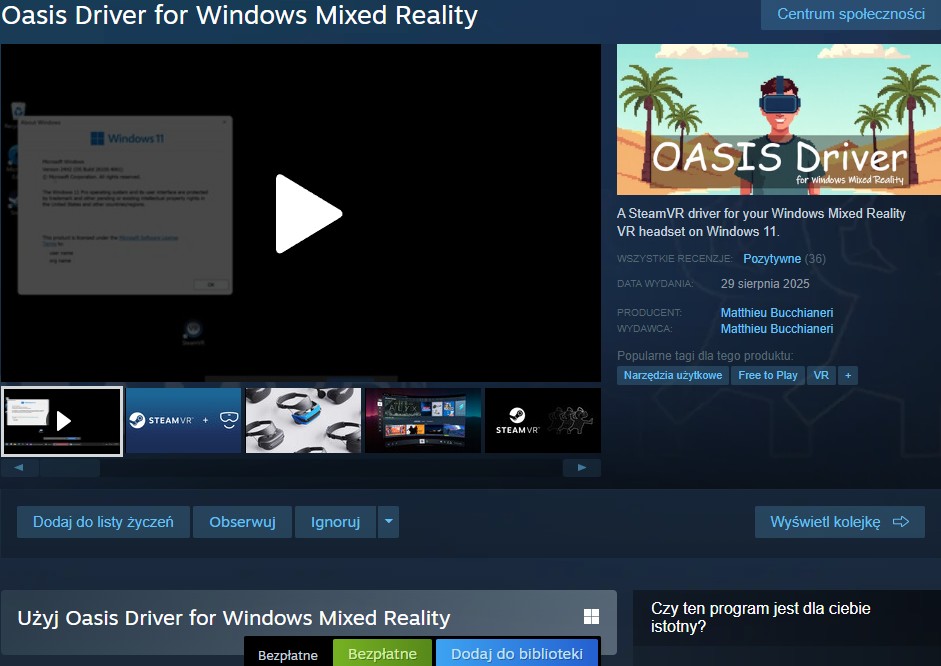
Task: Click green Bezpłatne button
Action: (382, 654)
